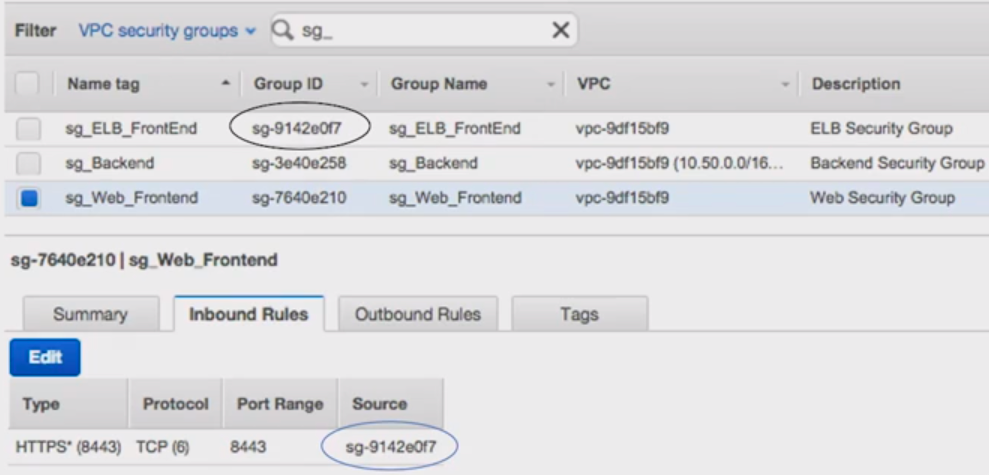Click the sg-7640e210 | sg_Web_Frontend detail heading
989x475 pixels.
tap(144, 260)
